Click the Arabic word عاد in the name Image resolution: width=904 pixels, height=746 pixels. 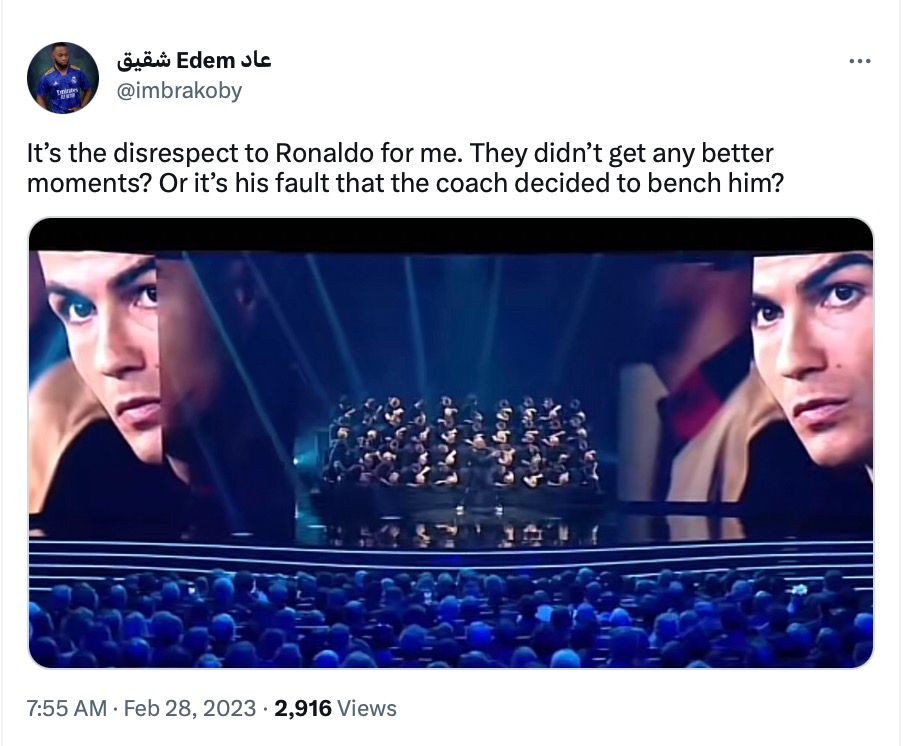click(x=254, y=60)
